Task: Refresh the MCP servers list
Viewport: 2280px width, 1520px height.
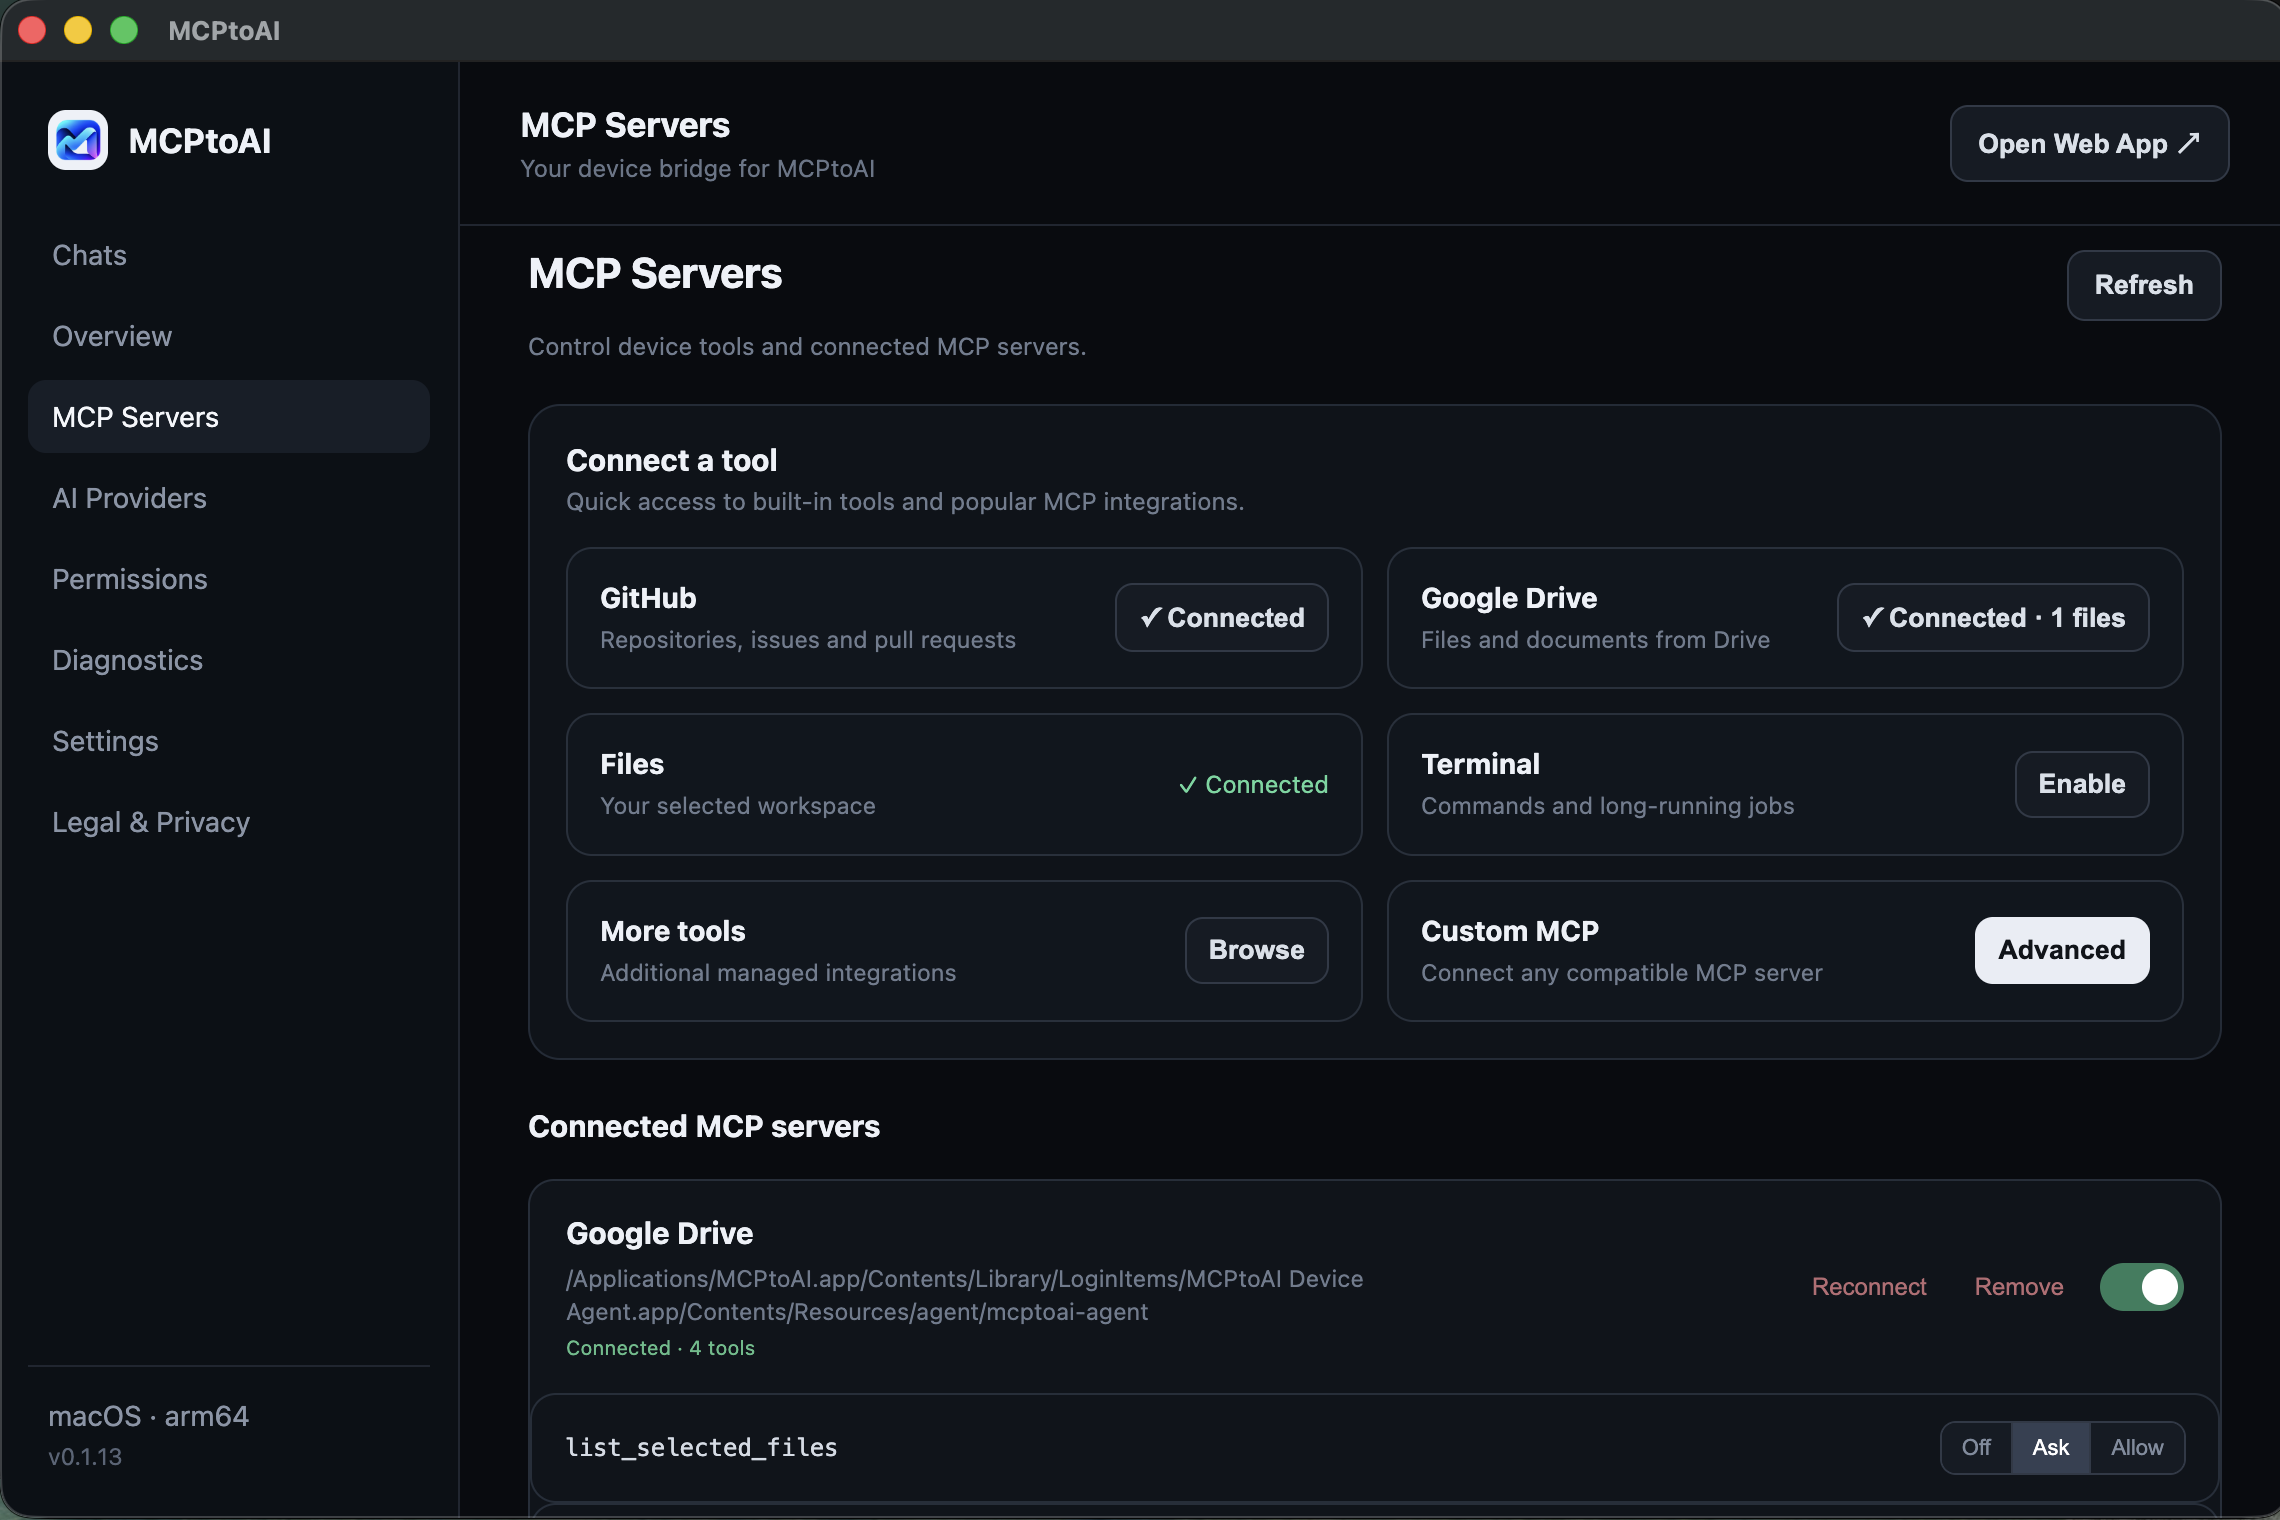Action: 2144,285
